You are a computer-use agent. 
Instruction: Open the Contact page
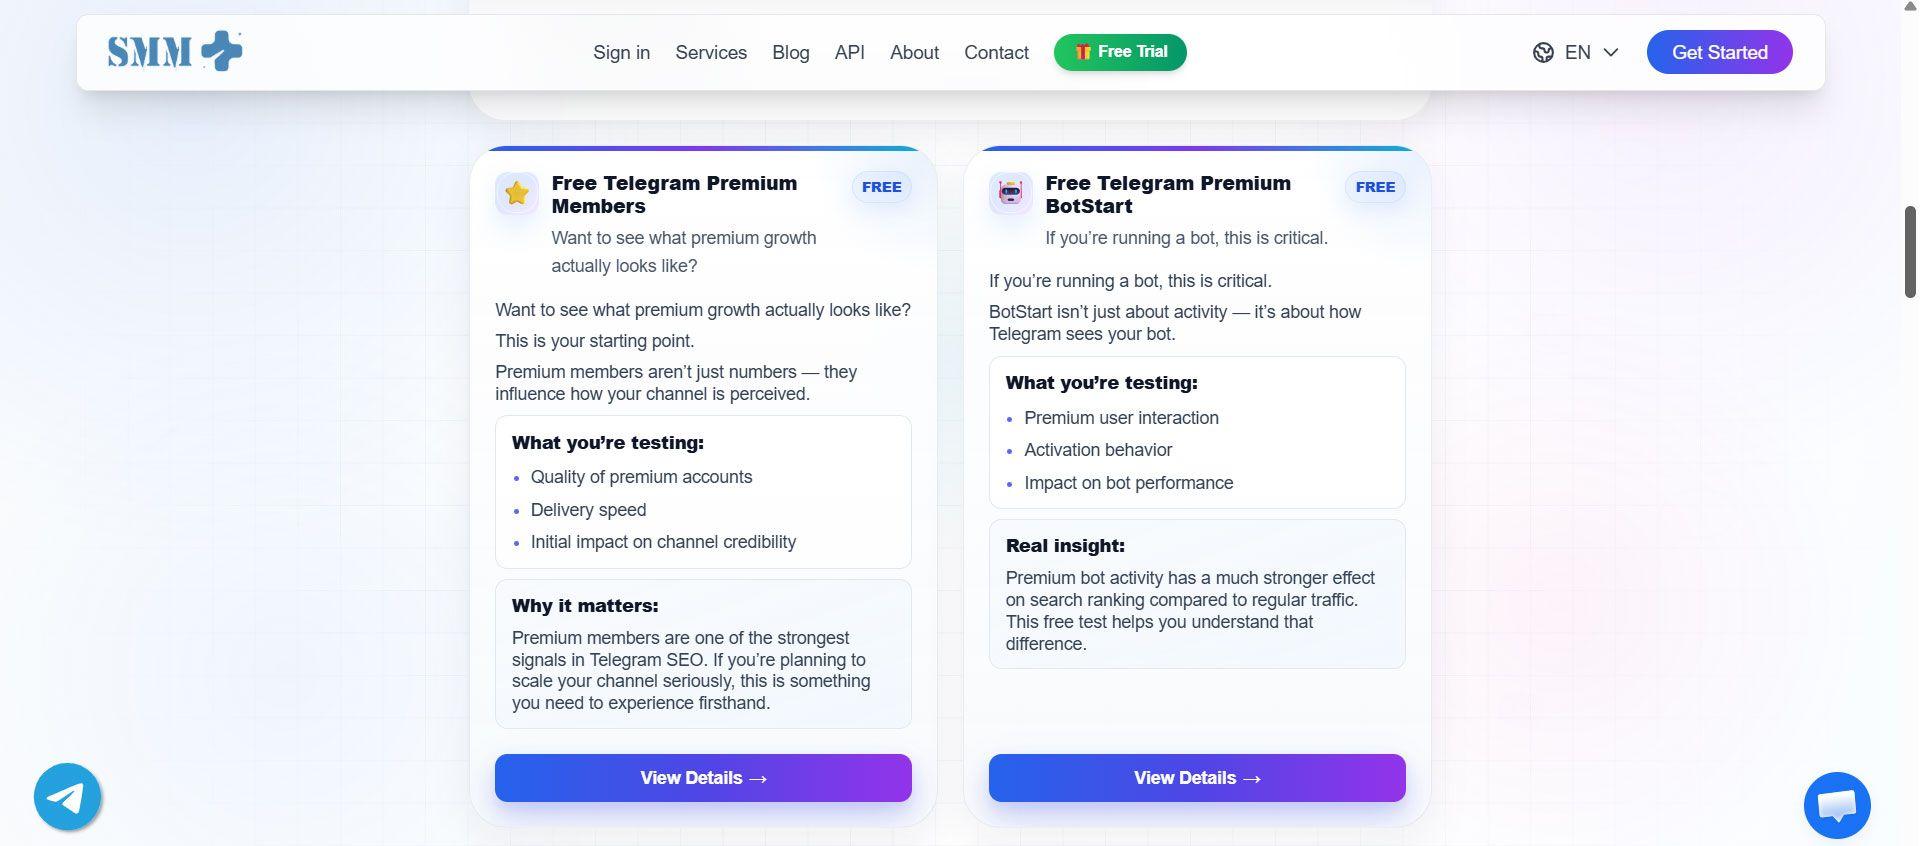coord(996,53)
